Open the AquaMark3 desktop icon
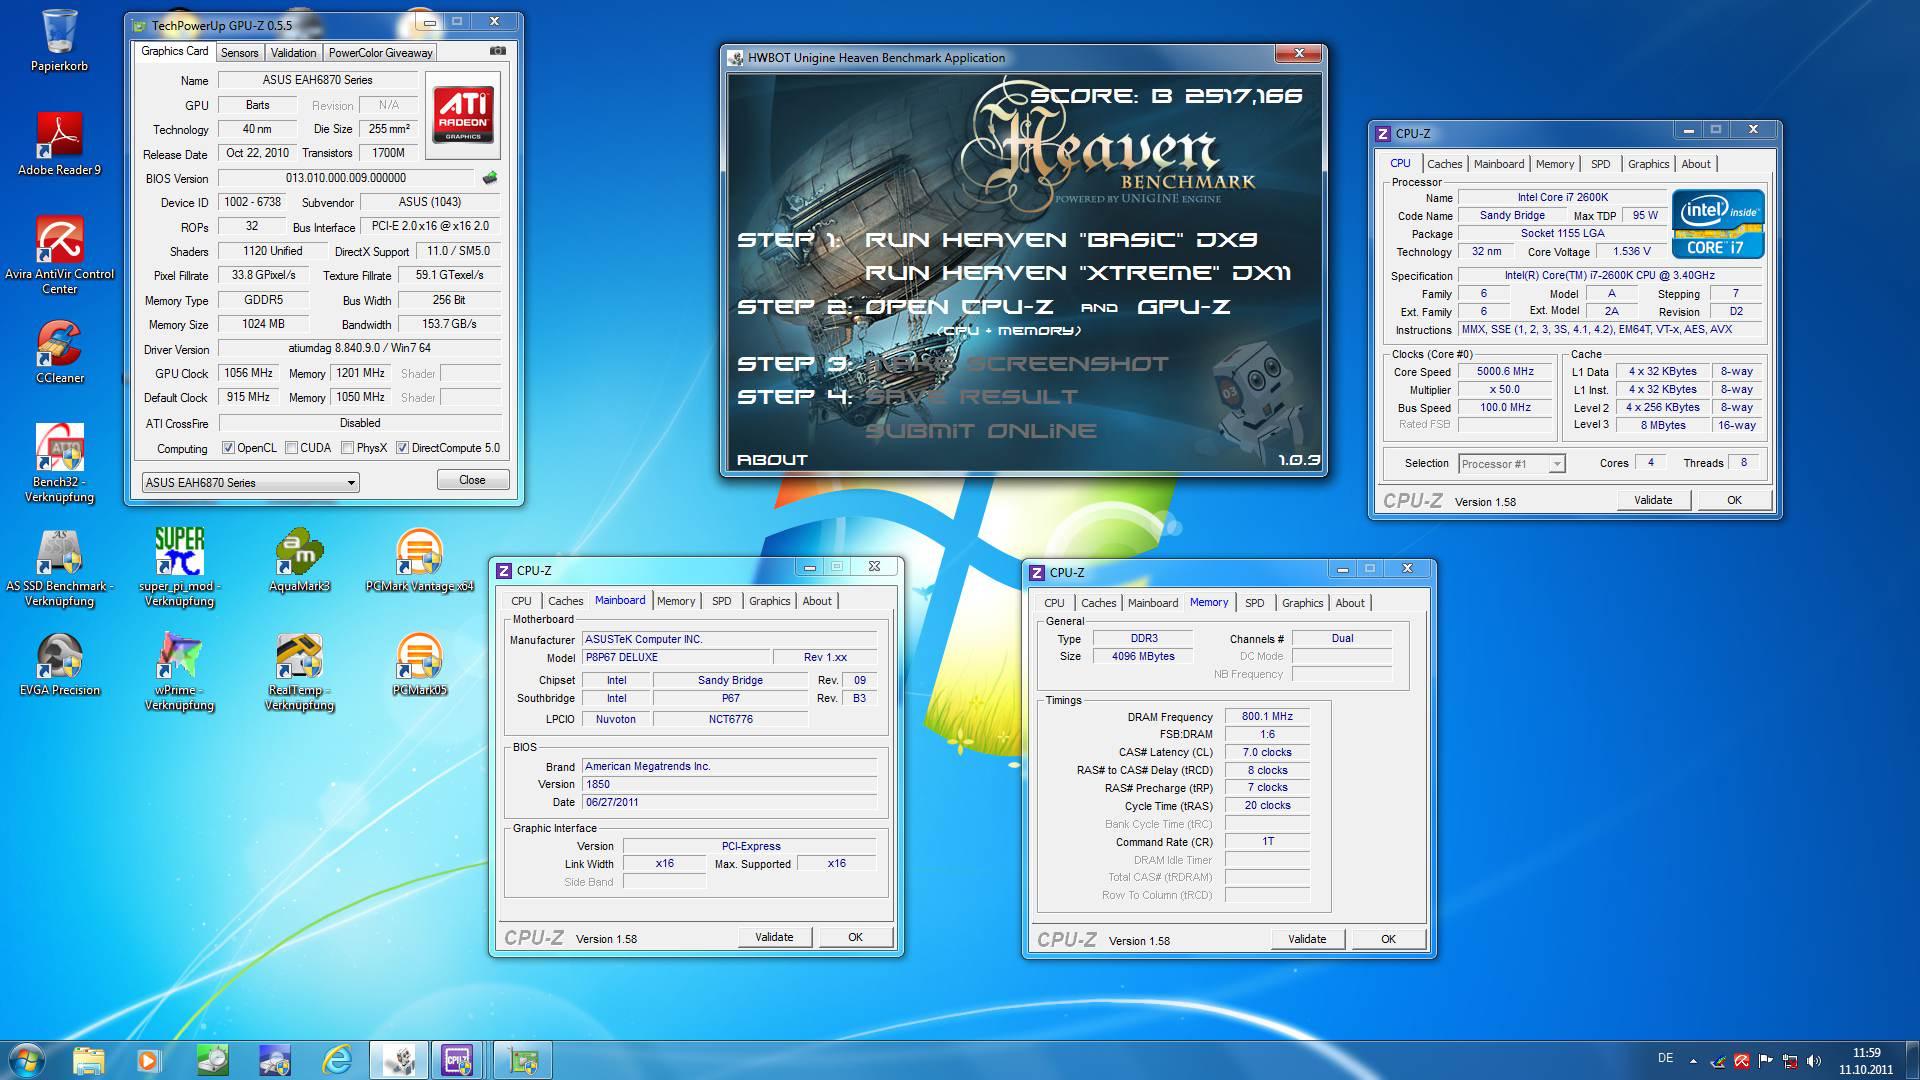1920x1080 pixels. coord(299,558)
